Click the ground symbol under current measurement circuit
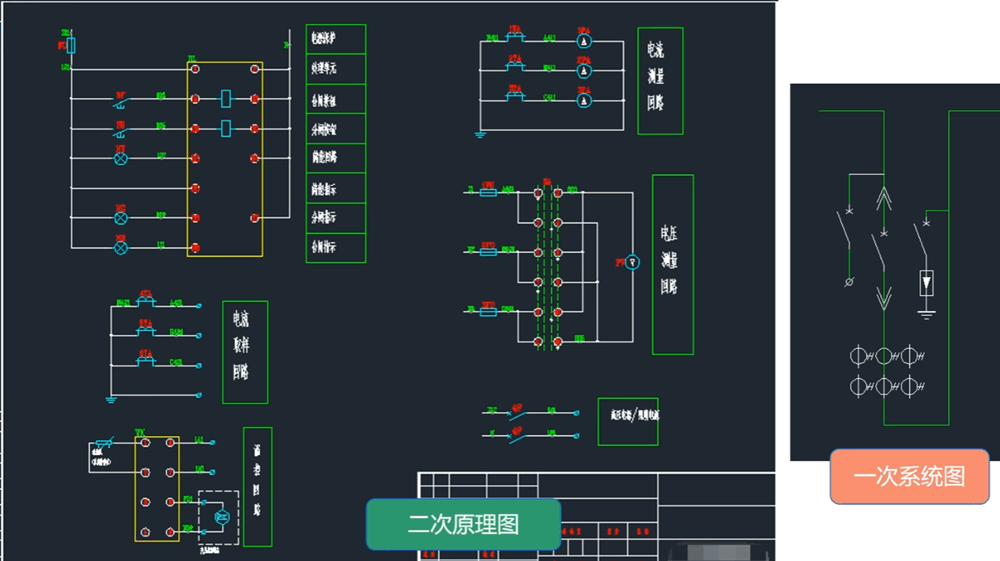Screen dimensions: 1000x561 tap(480, 134)
